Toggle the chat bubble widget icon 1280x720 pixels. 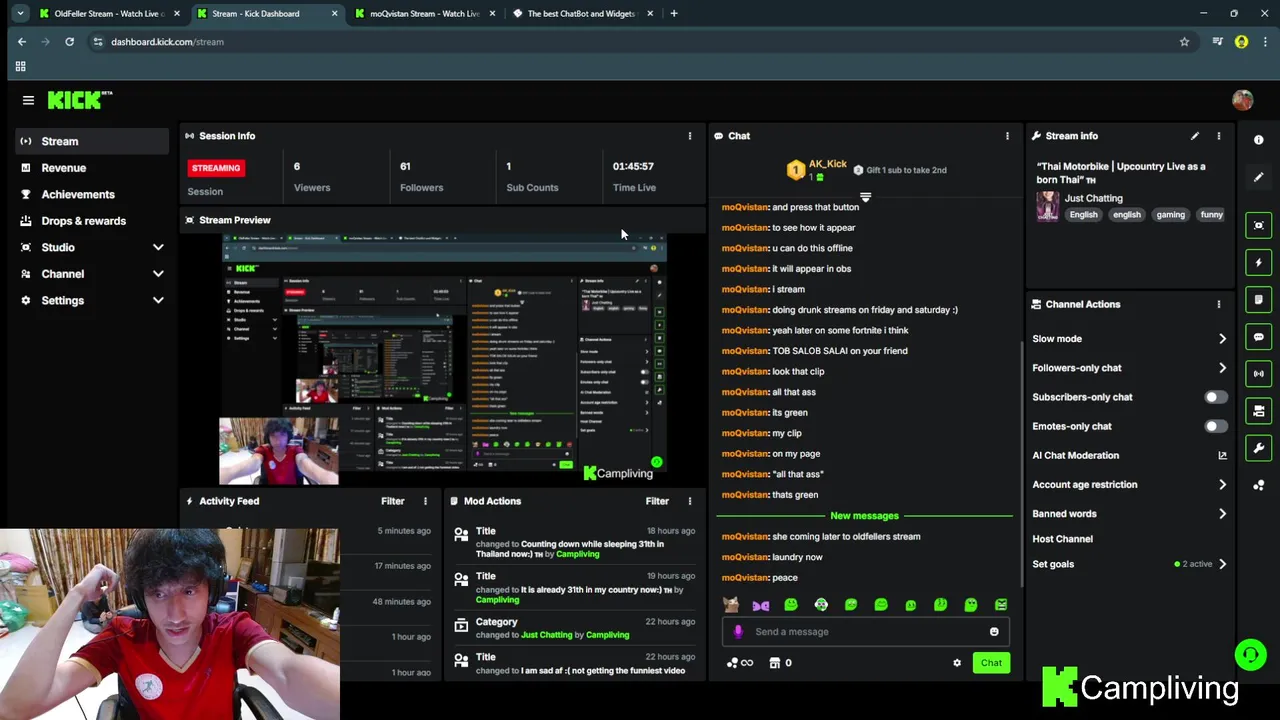point(1259,337)
